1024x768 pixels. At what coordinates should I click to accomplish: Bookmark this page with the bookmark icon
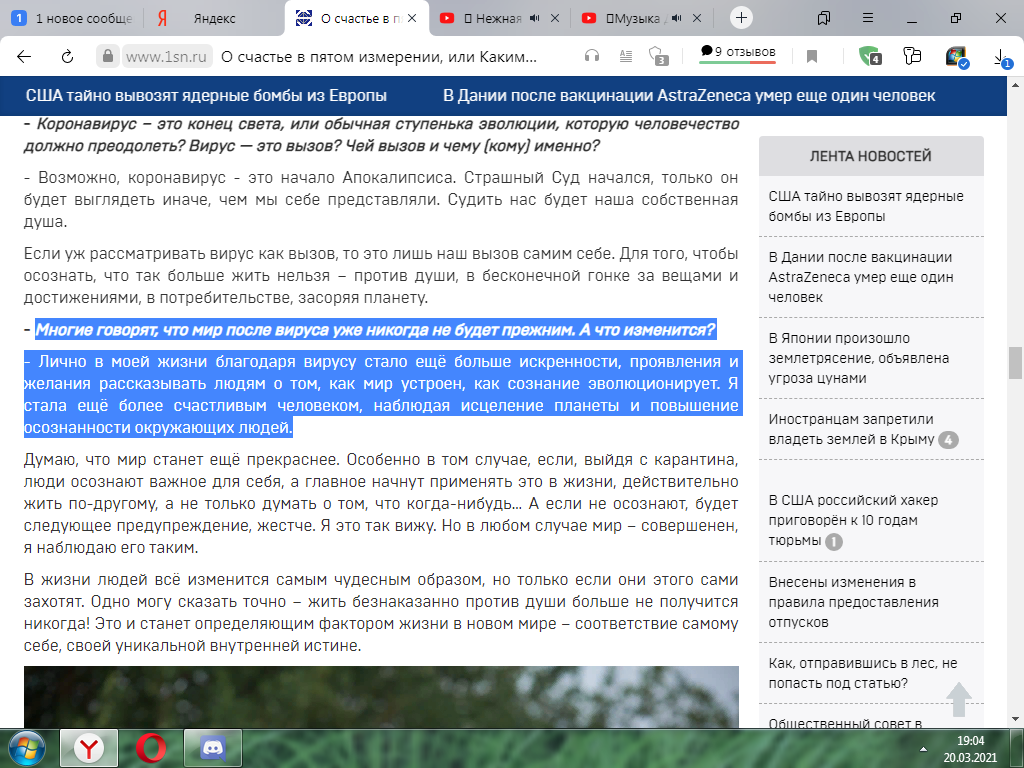point(812,57)
